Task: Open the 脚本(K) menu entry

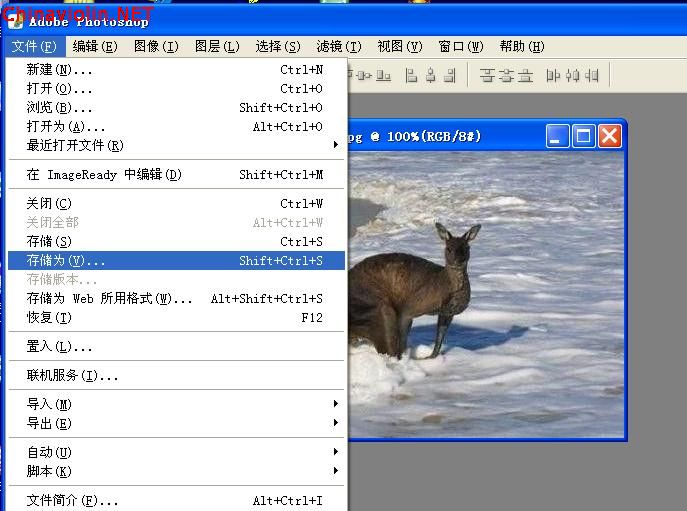Action: [x=176, y=472]
